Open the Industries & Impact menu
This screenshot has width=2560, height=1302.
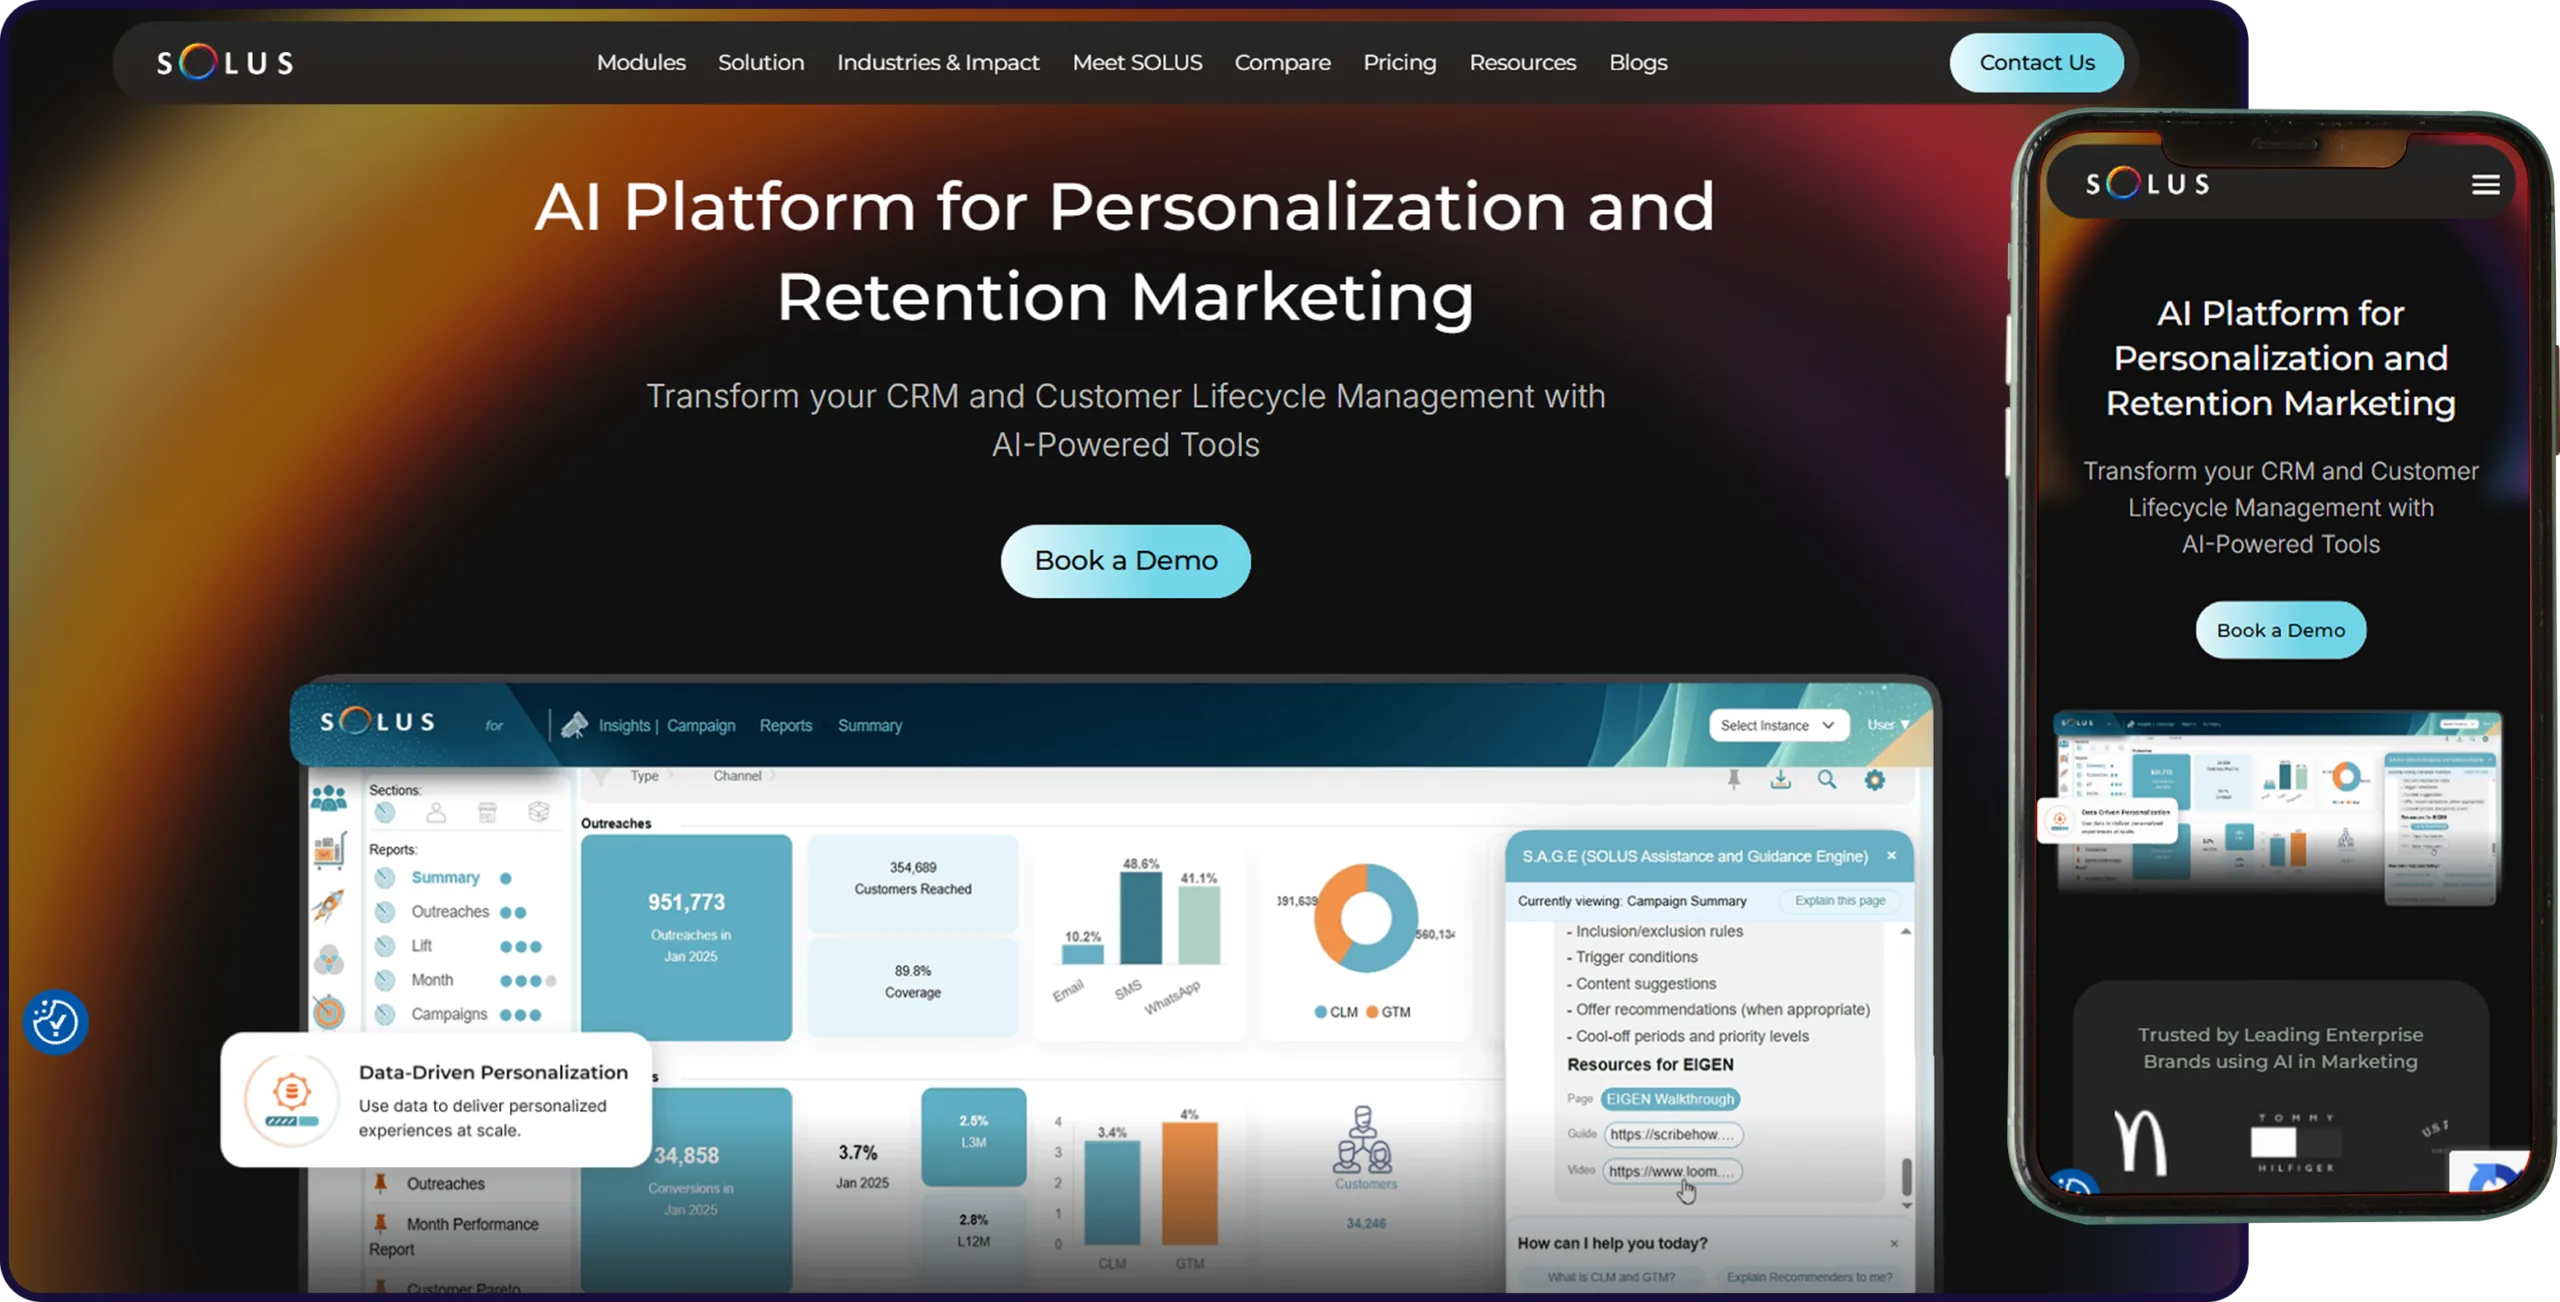coord(938,62)
